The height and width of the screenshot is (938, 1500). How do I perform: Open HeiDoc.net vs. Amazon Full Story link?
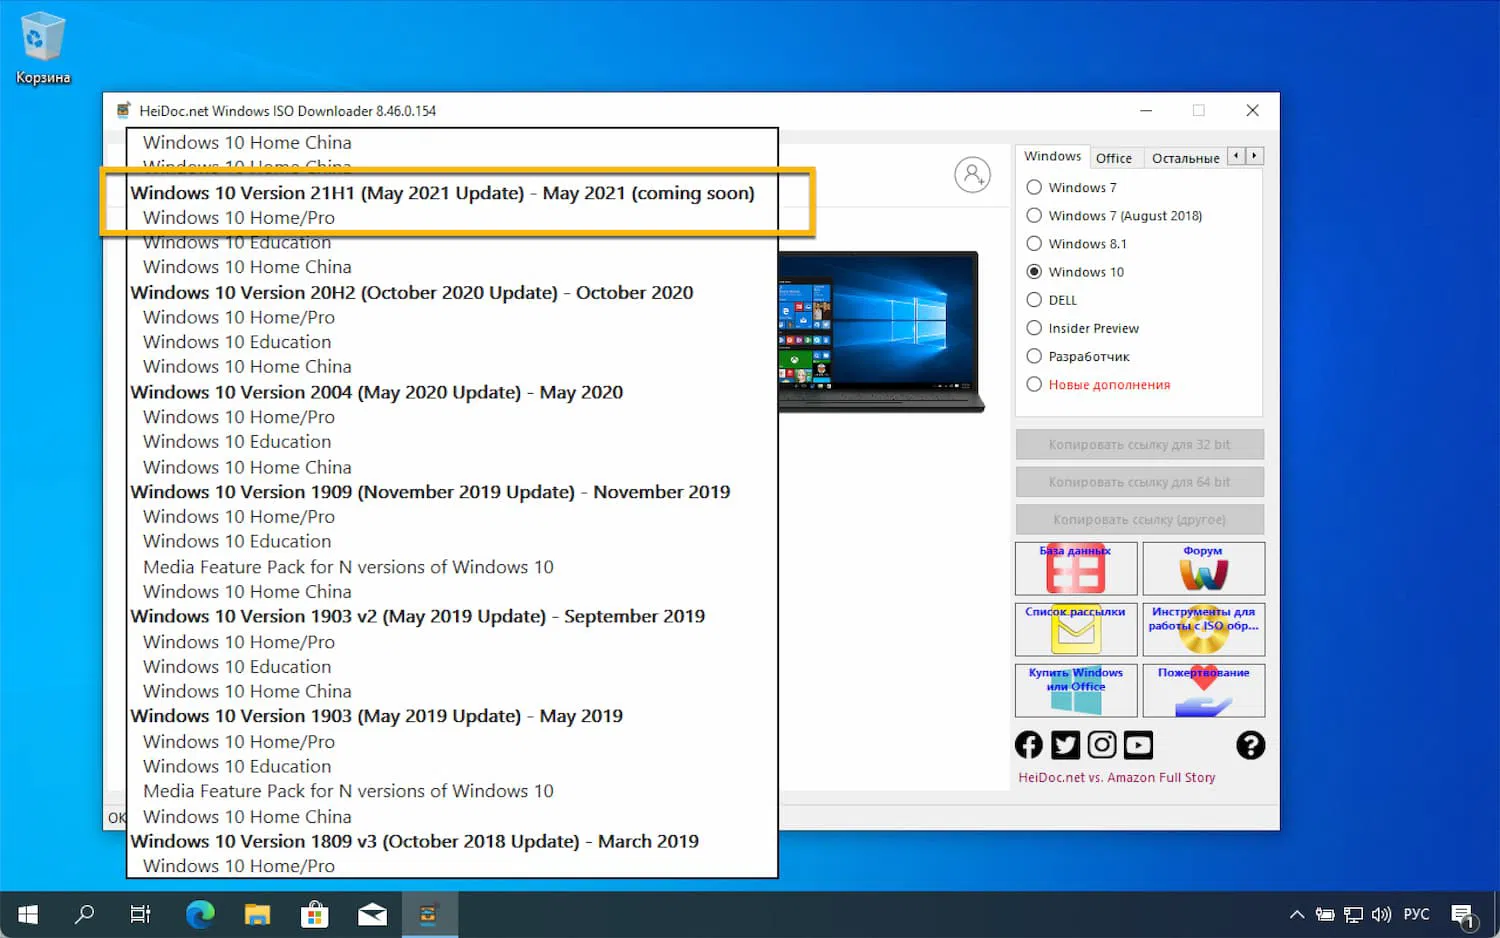[x=1117, y=776]
